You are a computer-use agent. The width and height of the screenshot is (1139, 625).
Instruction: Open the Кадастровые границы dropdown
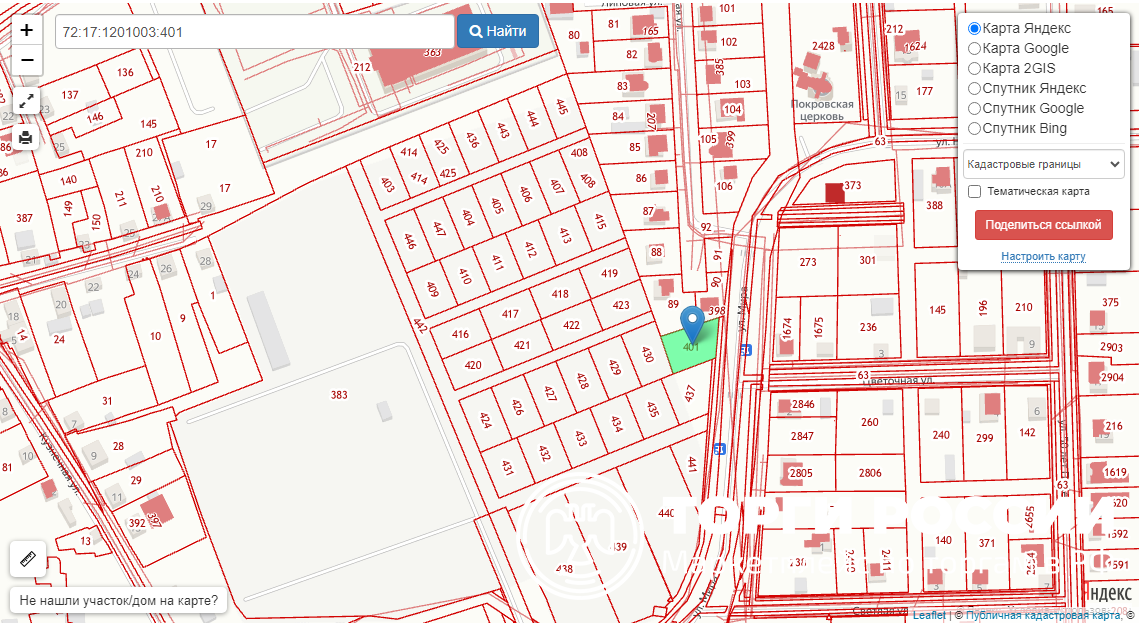click(1043, 164)
